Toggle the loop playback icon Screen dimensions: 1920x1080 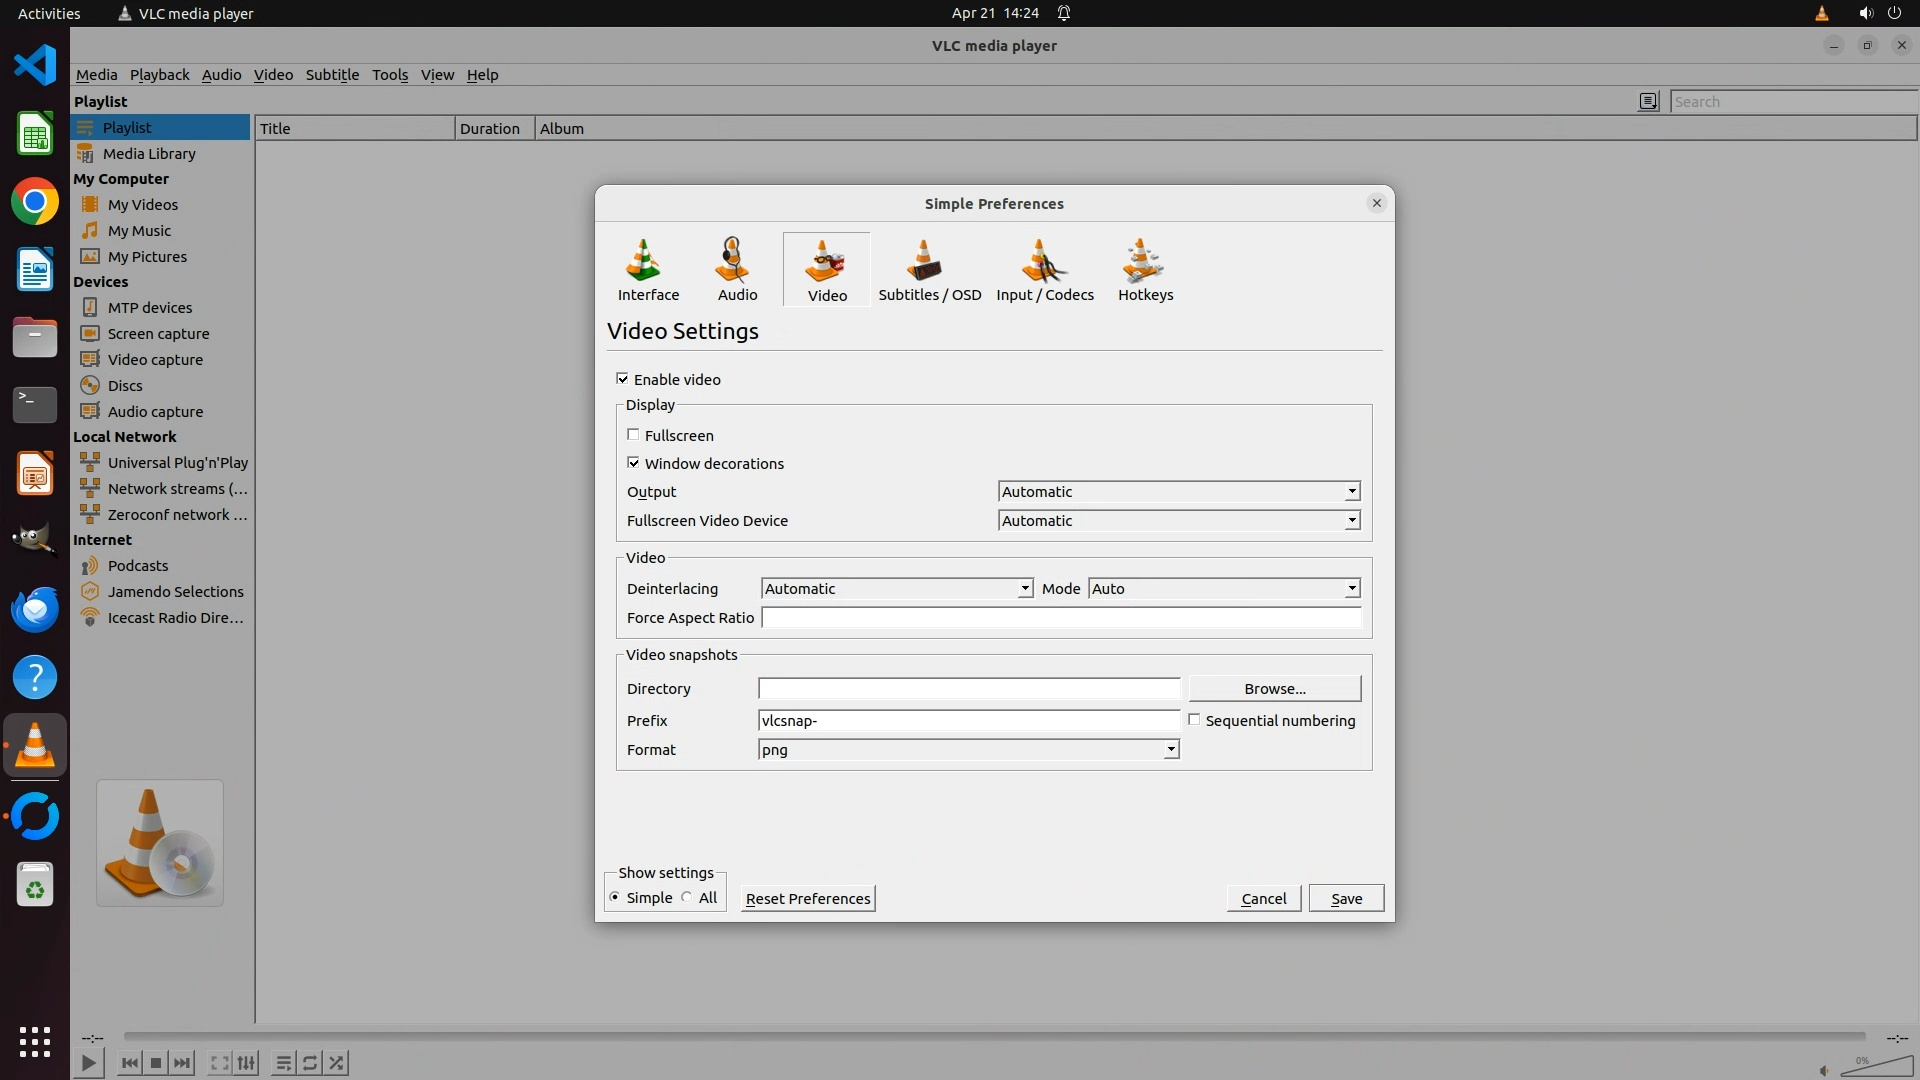(310, 1063)
